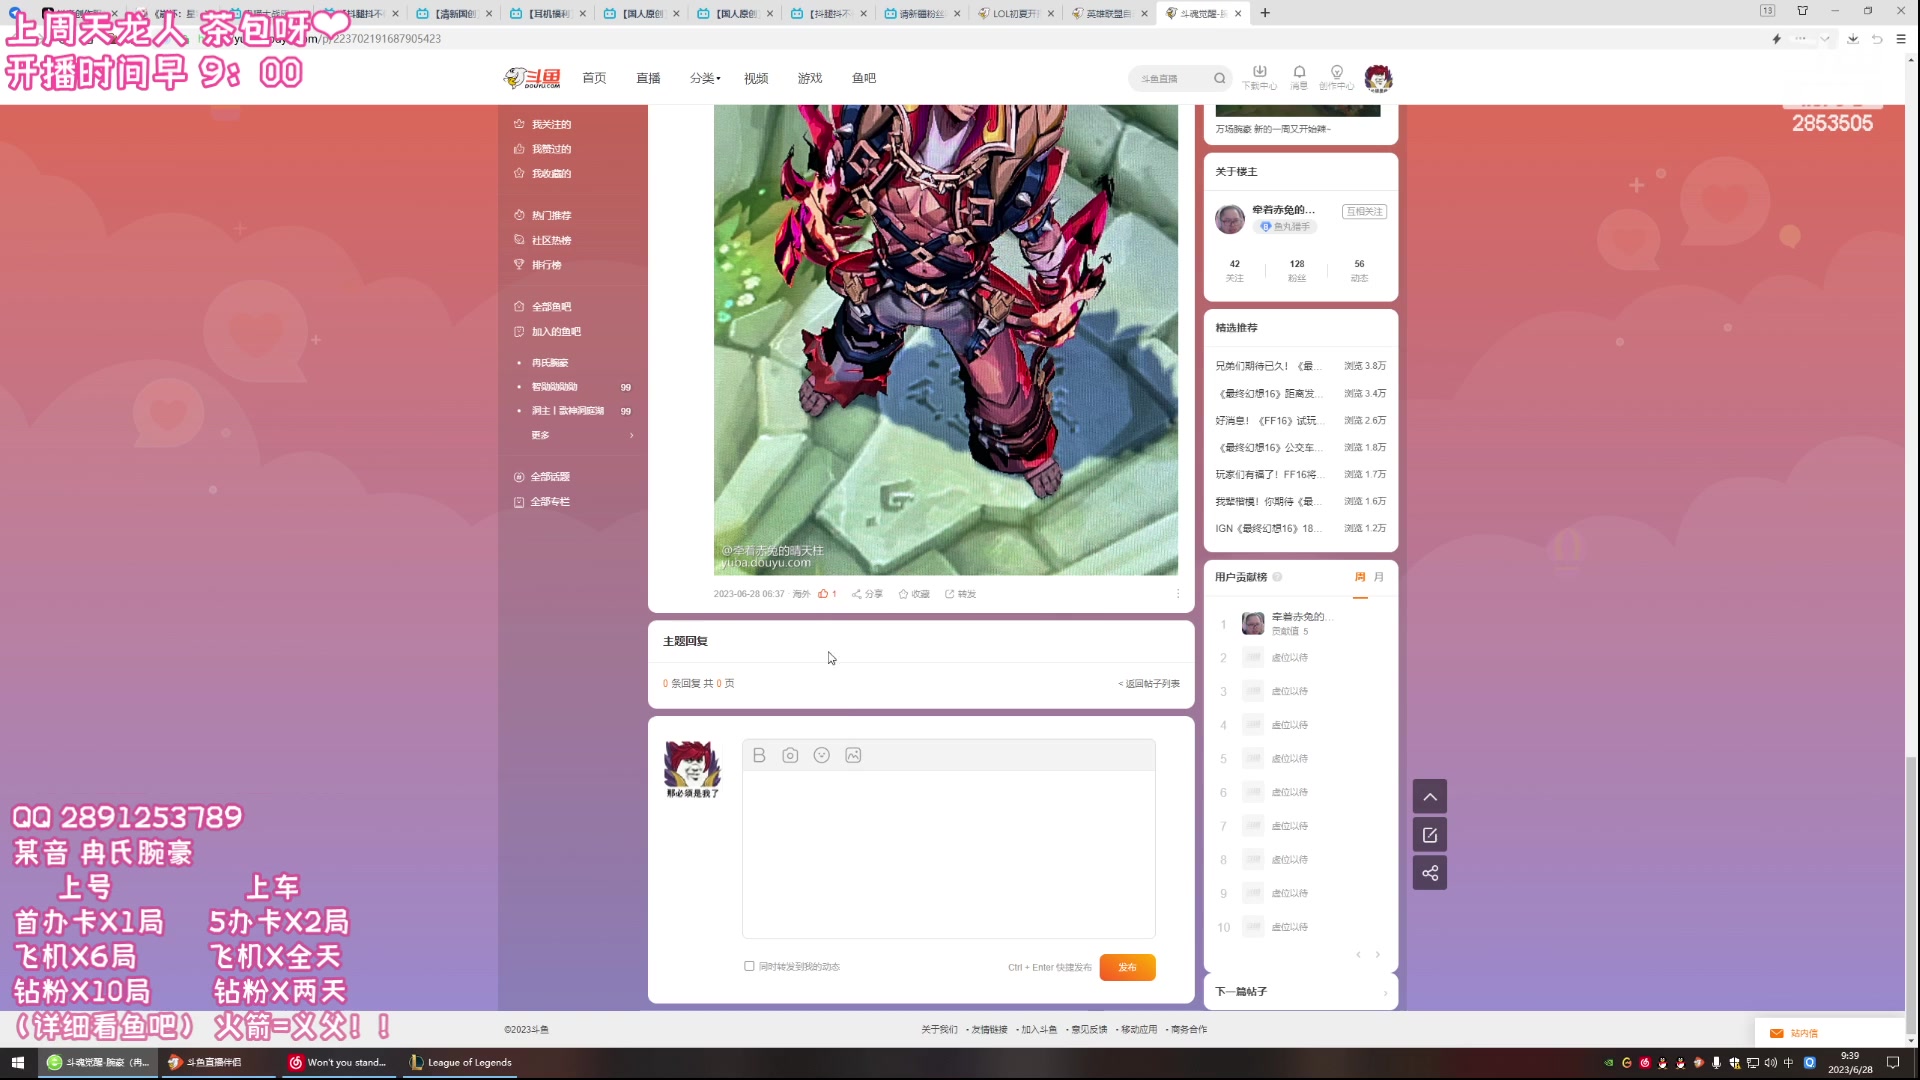Click the 发布 publish button
Screen dimensions: 1920x1080
coord(1127,967)
